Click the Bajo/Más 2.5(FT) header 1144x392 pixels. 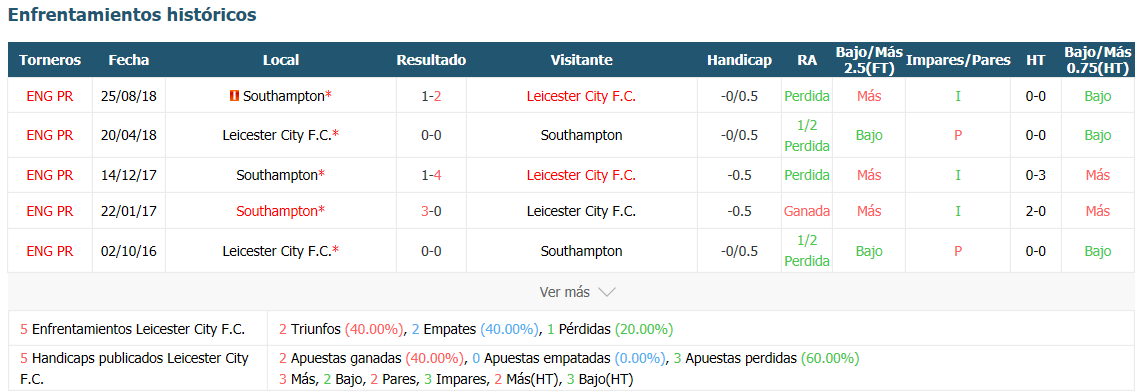point(869,60)
